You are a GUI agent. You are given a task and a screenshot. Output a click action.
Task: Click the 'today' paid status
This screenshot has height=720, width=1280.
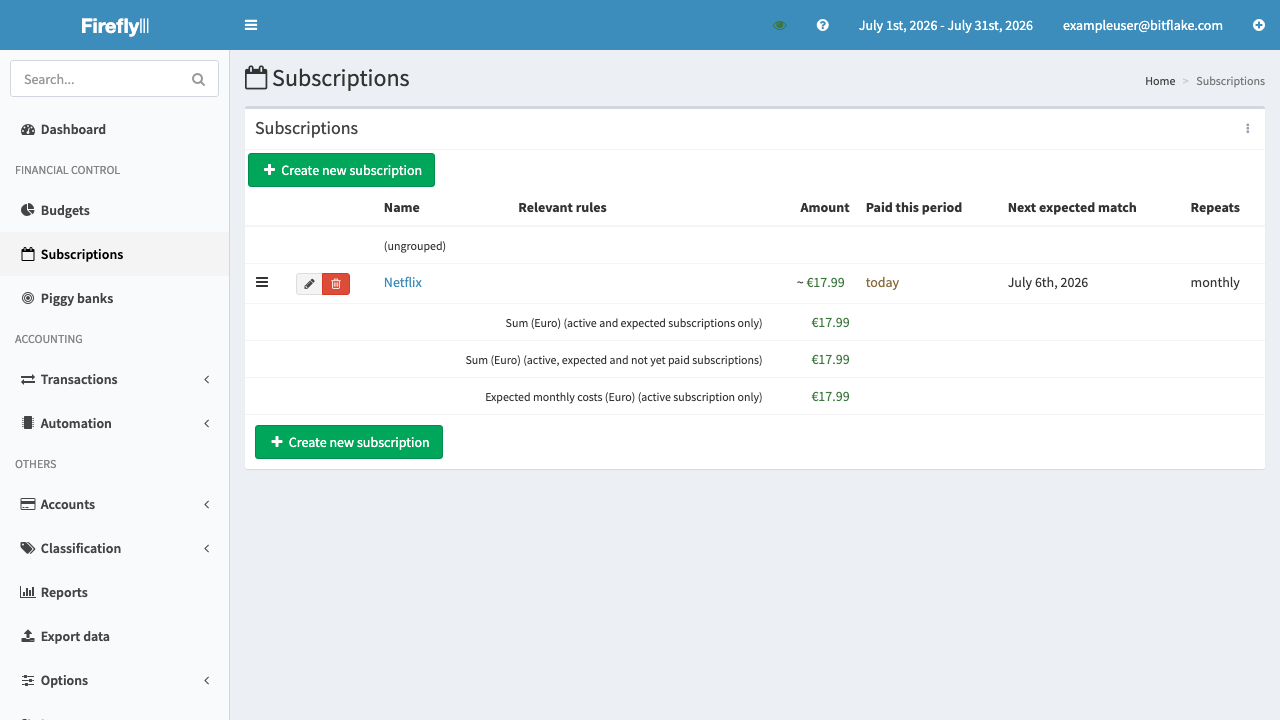[x=882, y=282]
